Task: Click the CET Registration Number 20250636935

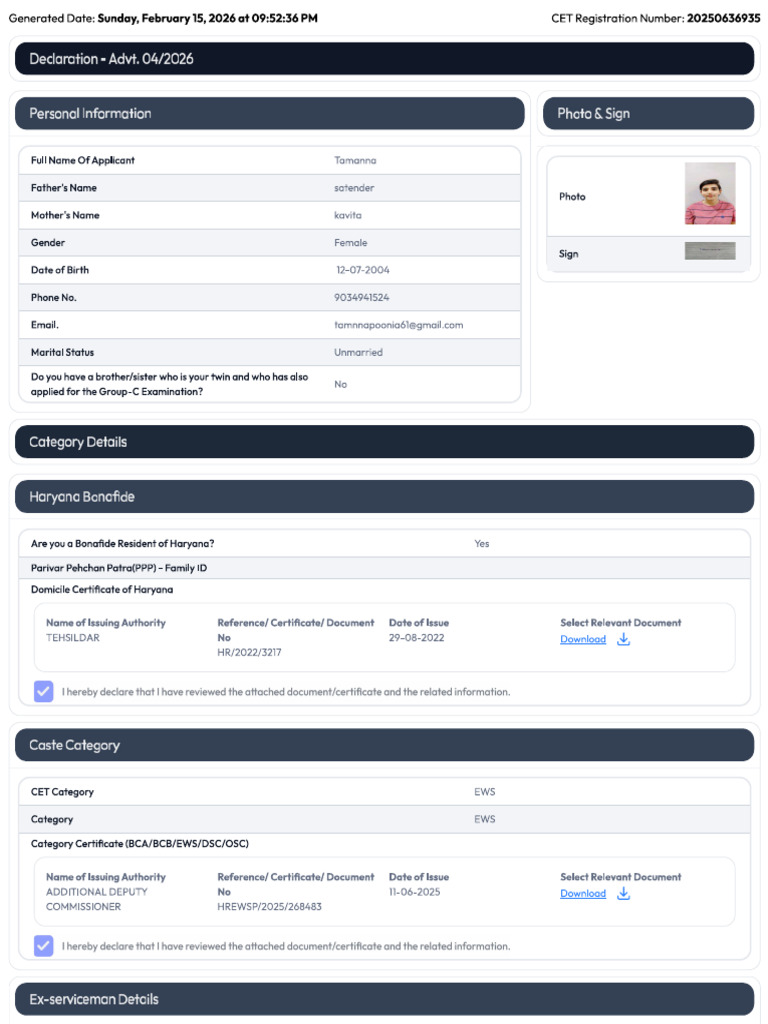Action: tap(724, 18)
